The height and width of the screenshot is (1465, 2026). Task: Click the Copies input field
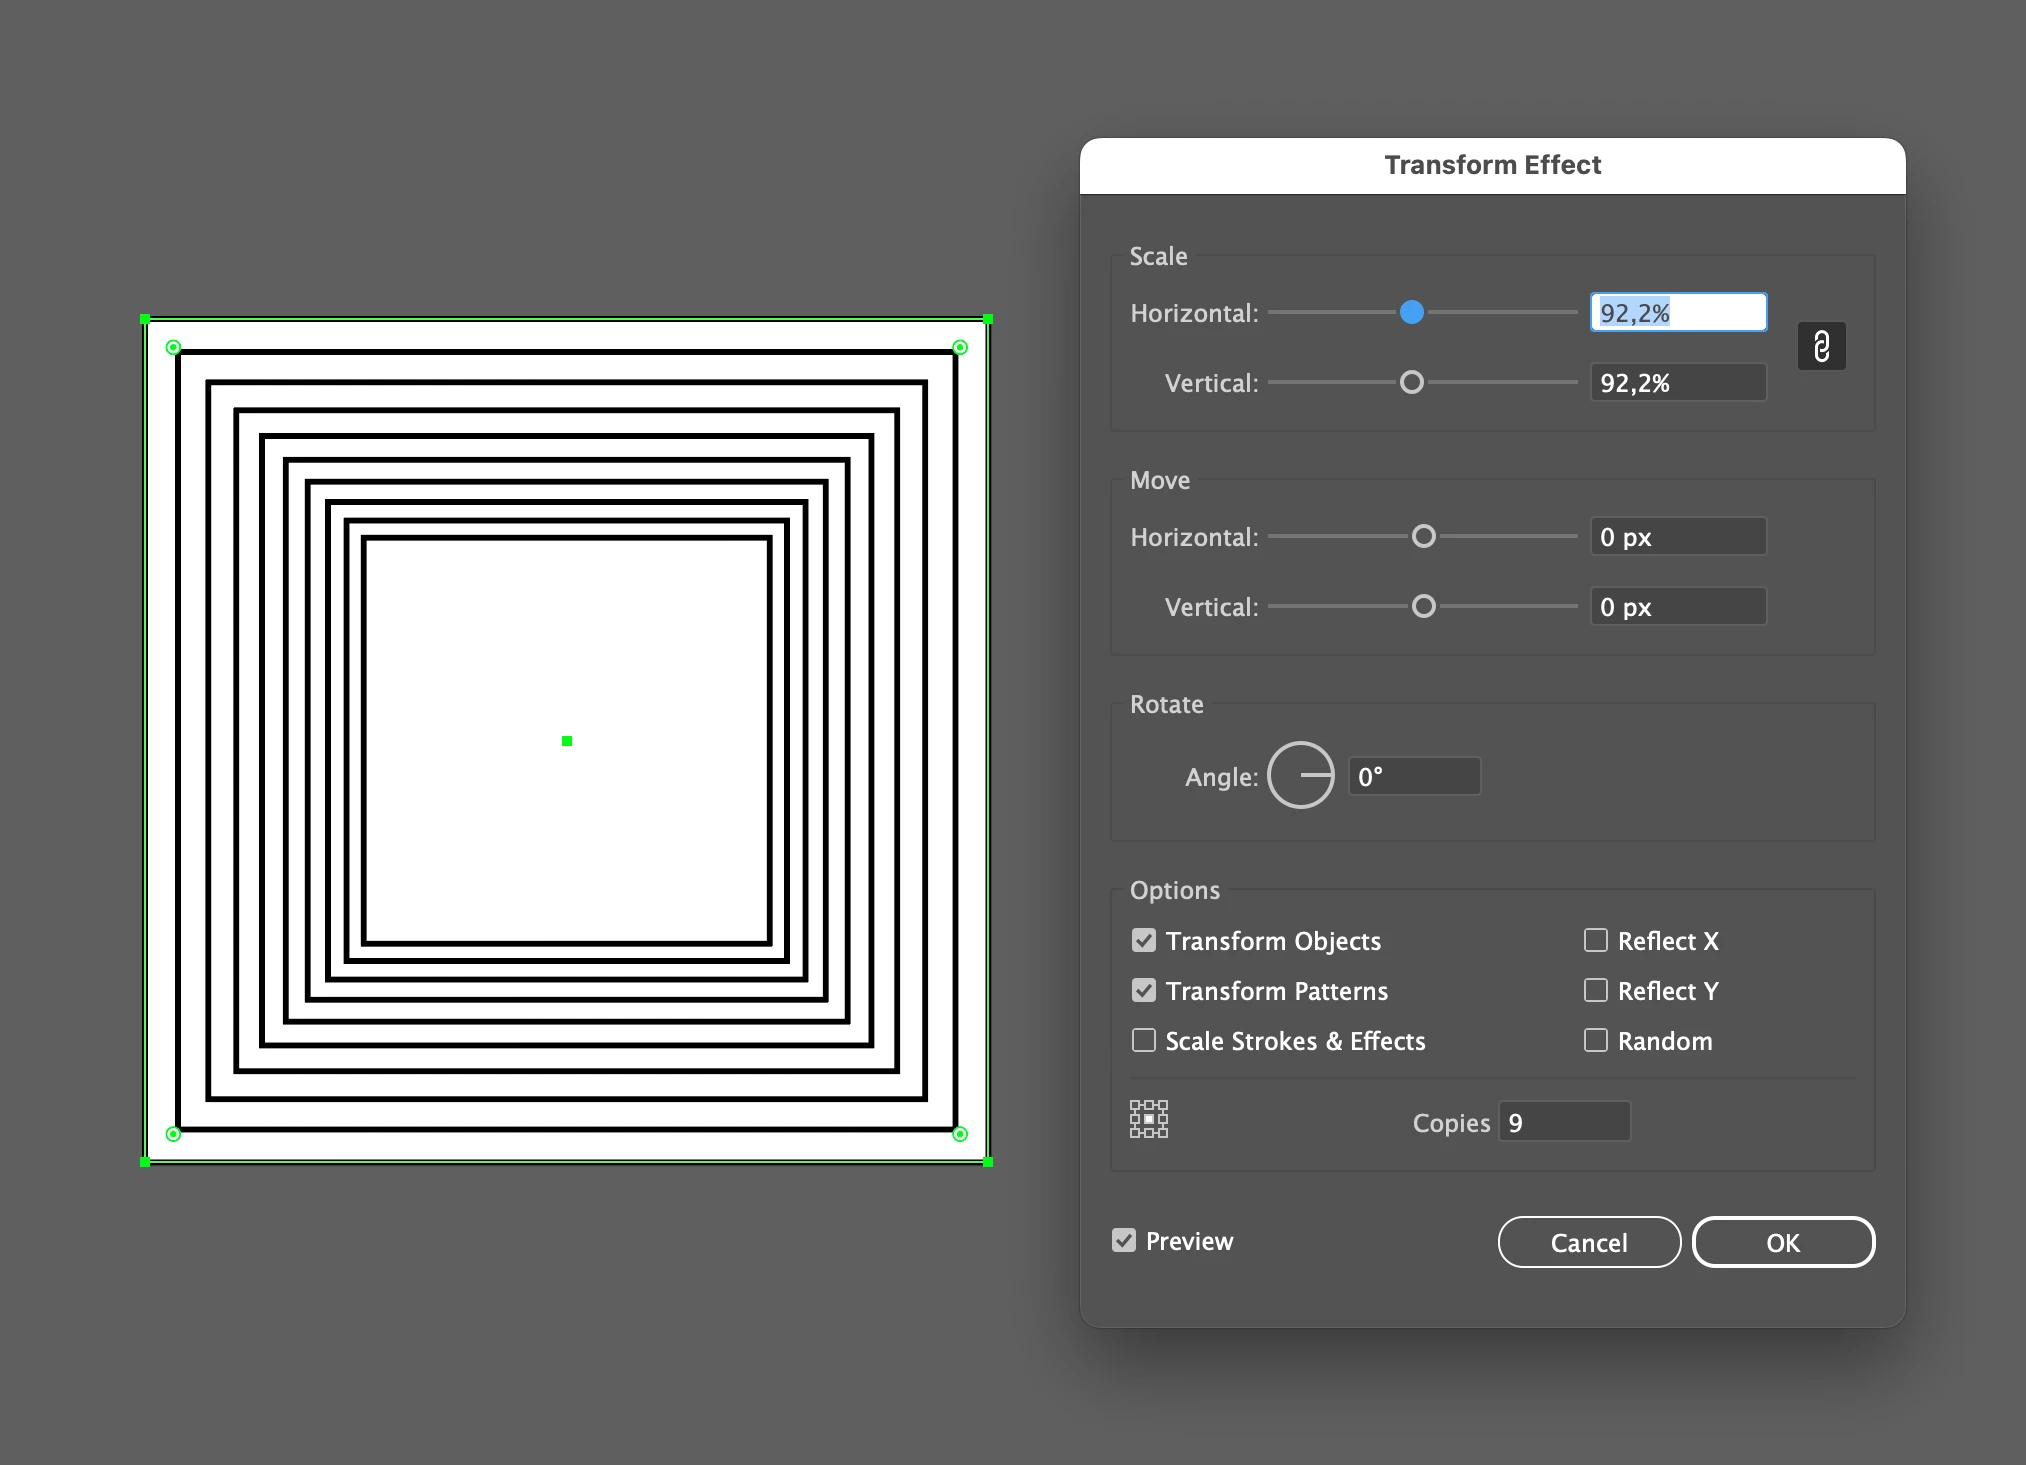point(1564,1122)
